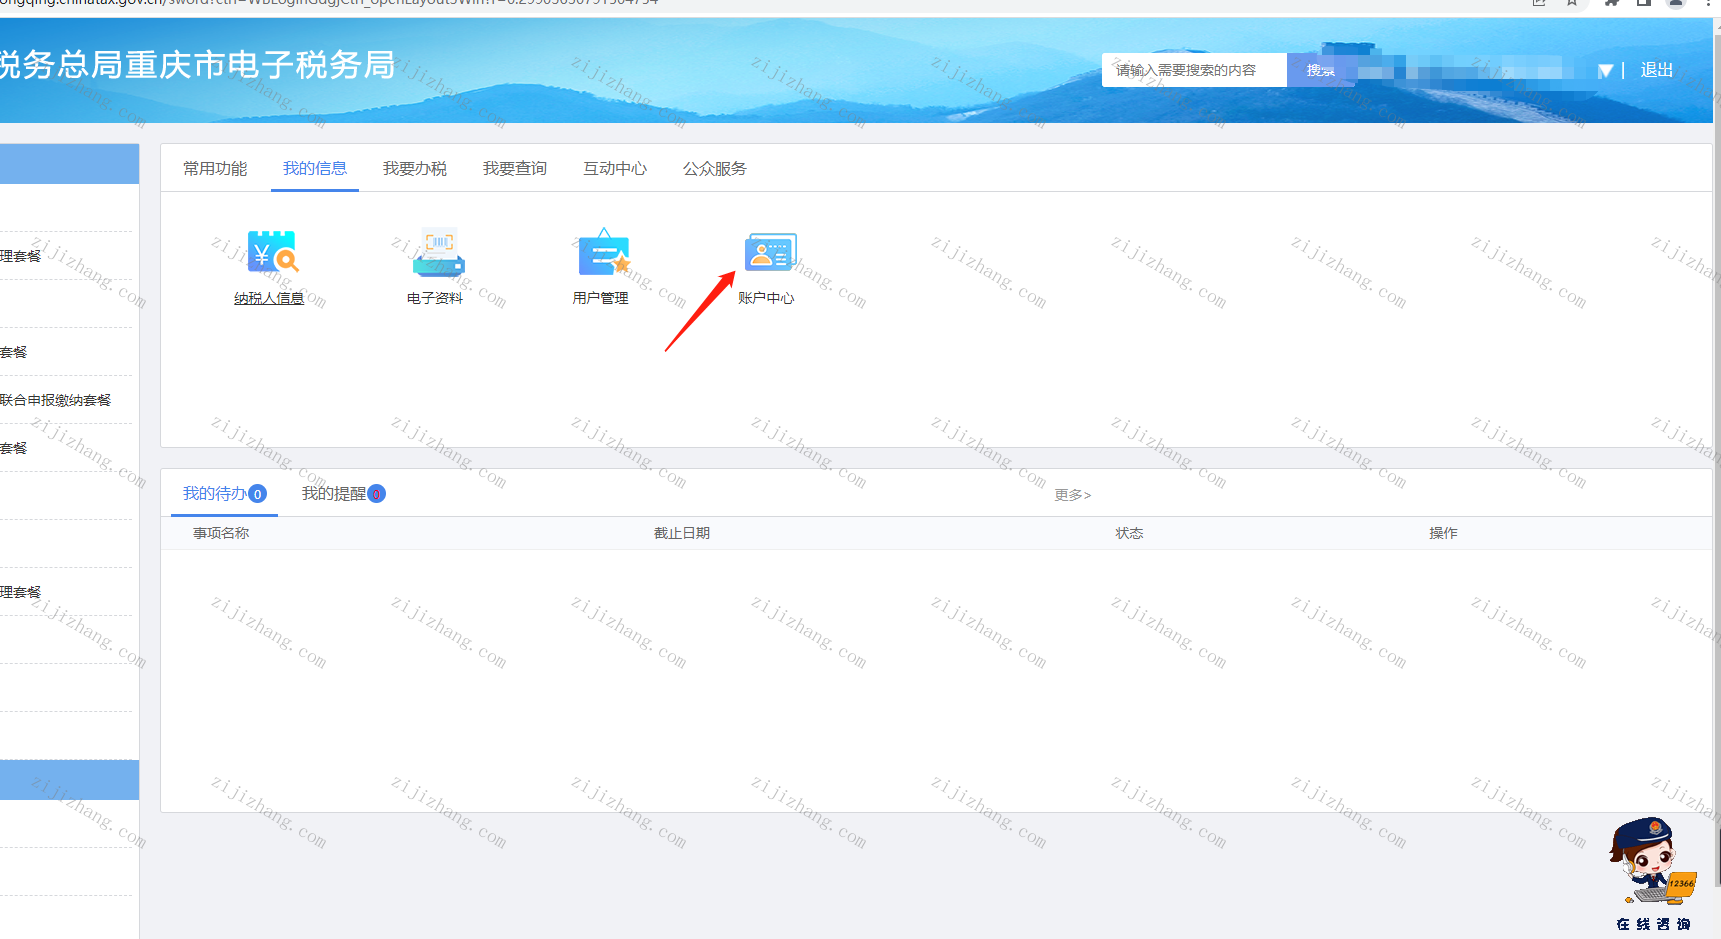Open the 更多> link
1721x939 pixels.
(1072, 495)
